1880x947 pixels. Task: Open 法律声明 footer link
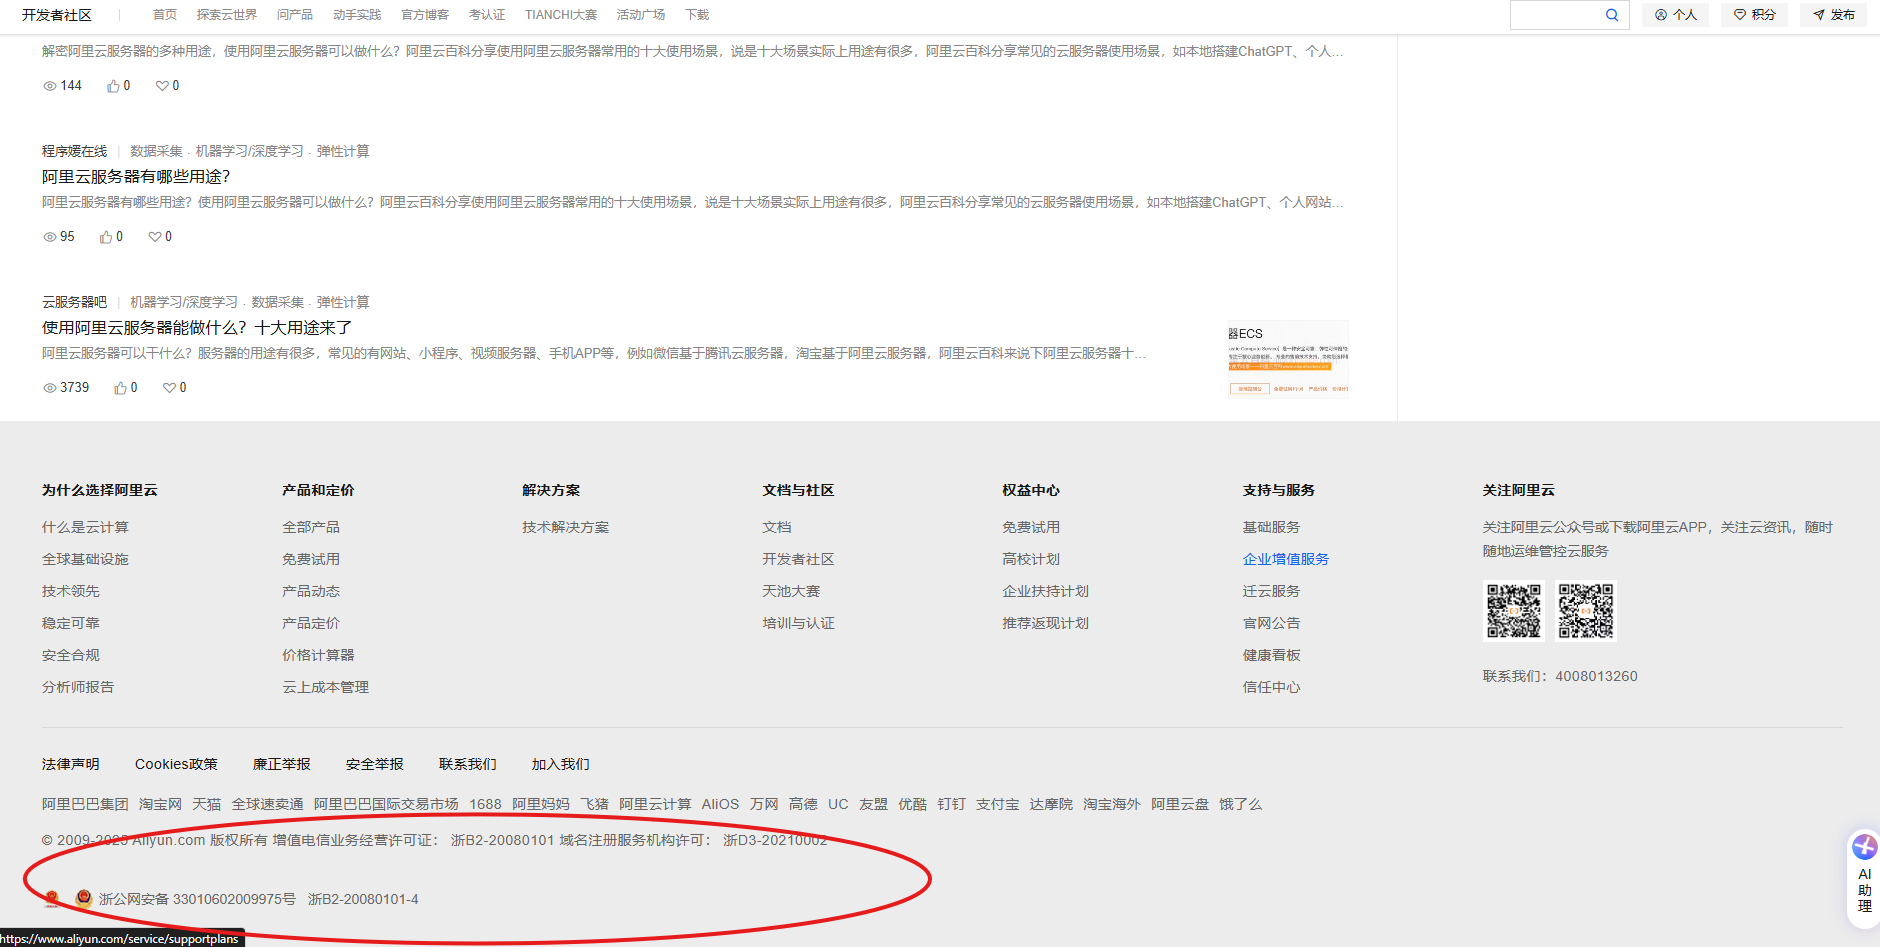[70, 764]
